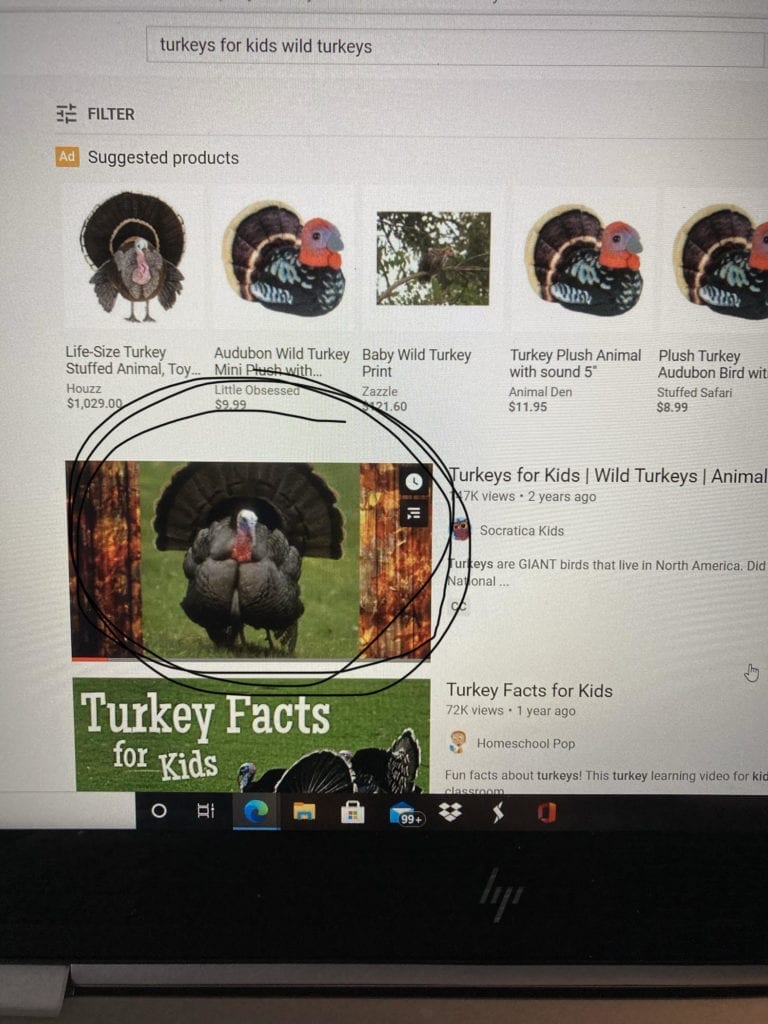Open Microsoft Edge from the taskbar
The image size is (768, 1024).
[256, 812]
